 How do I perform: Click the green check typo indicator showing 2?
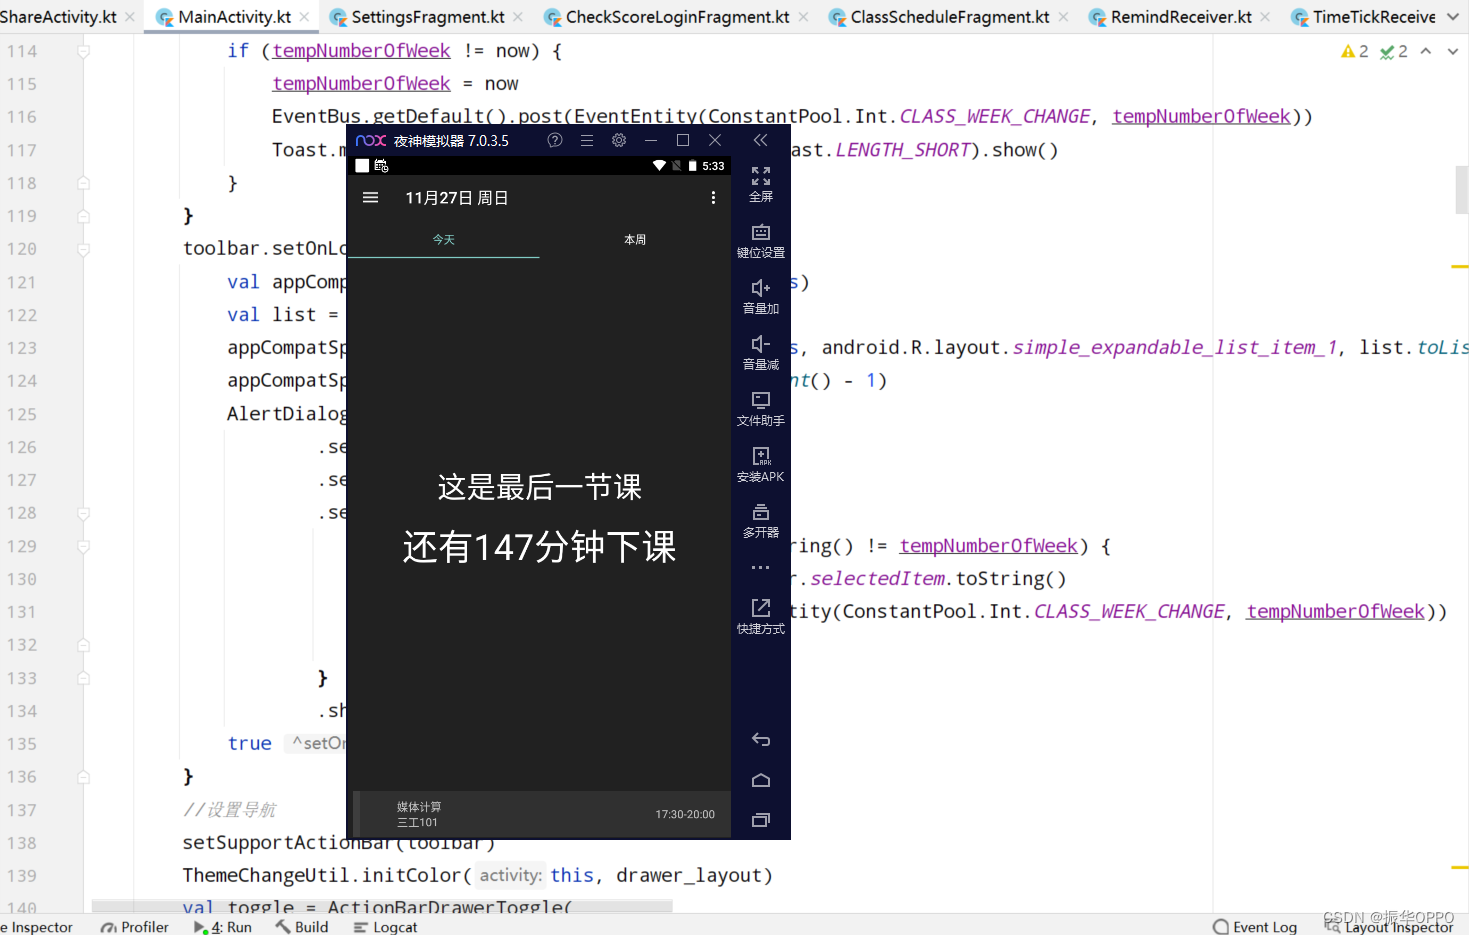coord(1394,51)
